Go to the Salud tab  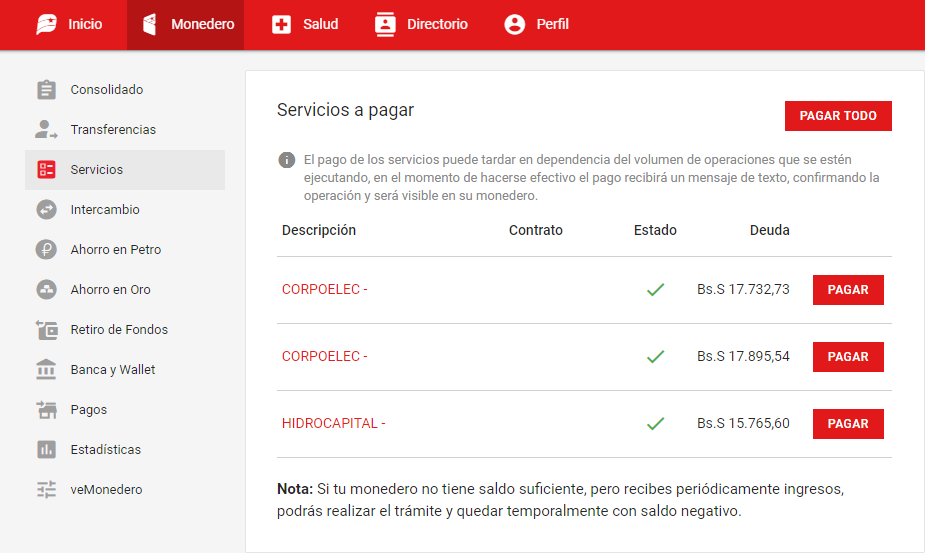[305, 24]
